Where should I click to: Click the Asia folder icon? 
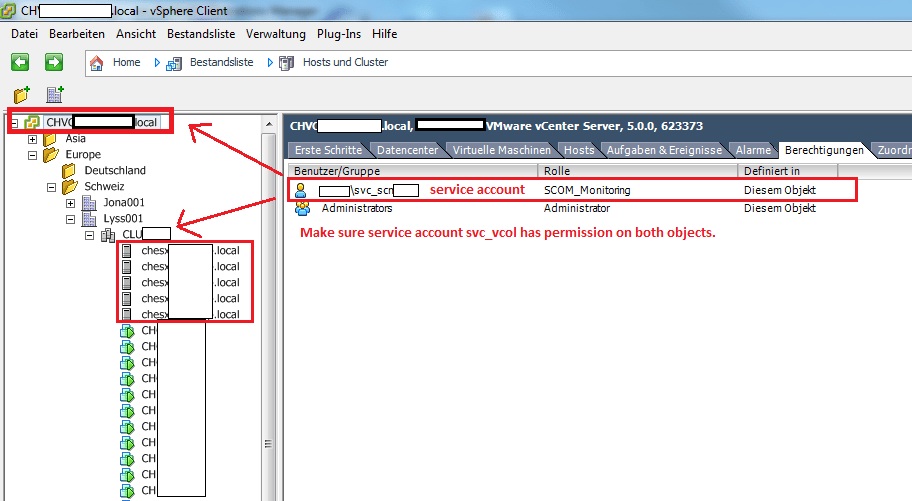[50, 139]
